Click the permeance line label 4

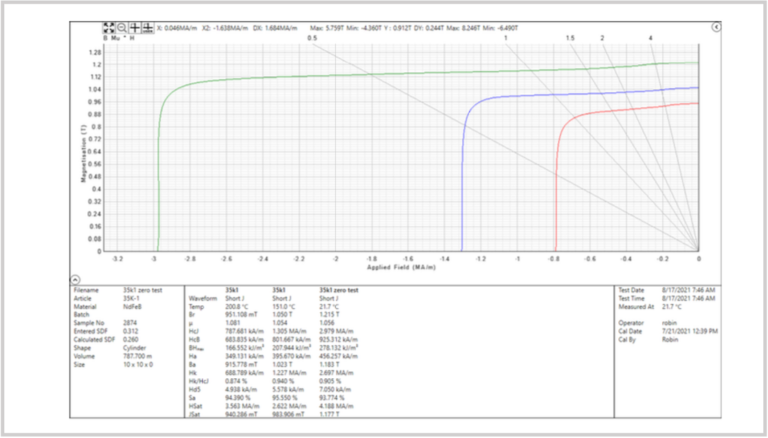(x=651, y=38)
